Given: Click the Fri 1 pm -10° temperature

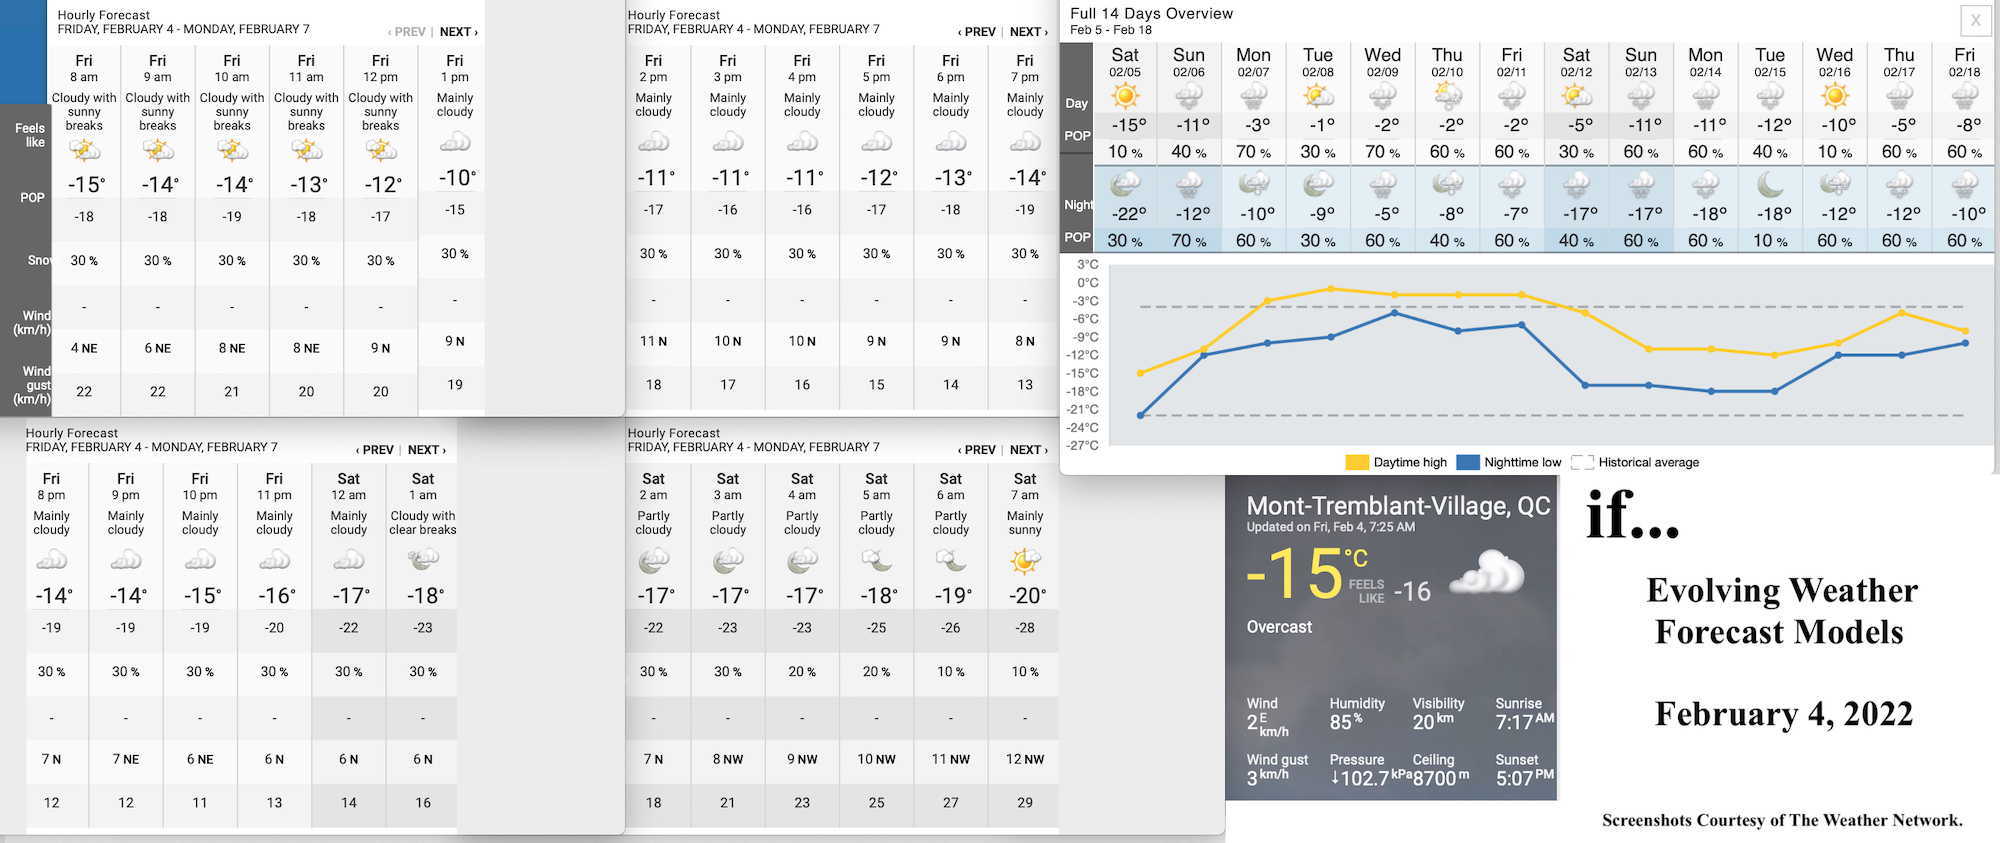Looking at the screenshot, I should tap(457, 177).
